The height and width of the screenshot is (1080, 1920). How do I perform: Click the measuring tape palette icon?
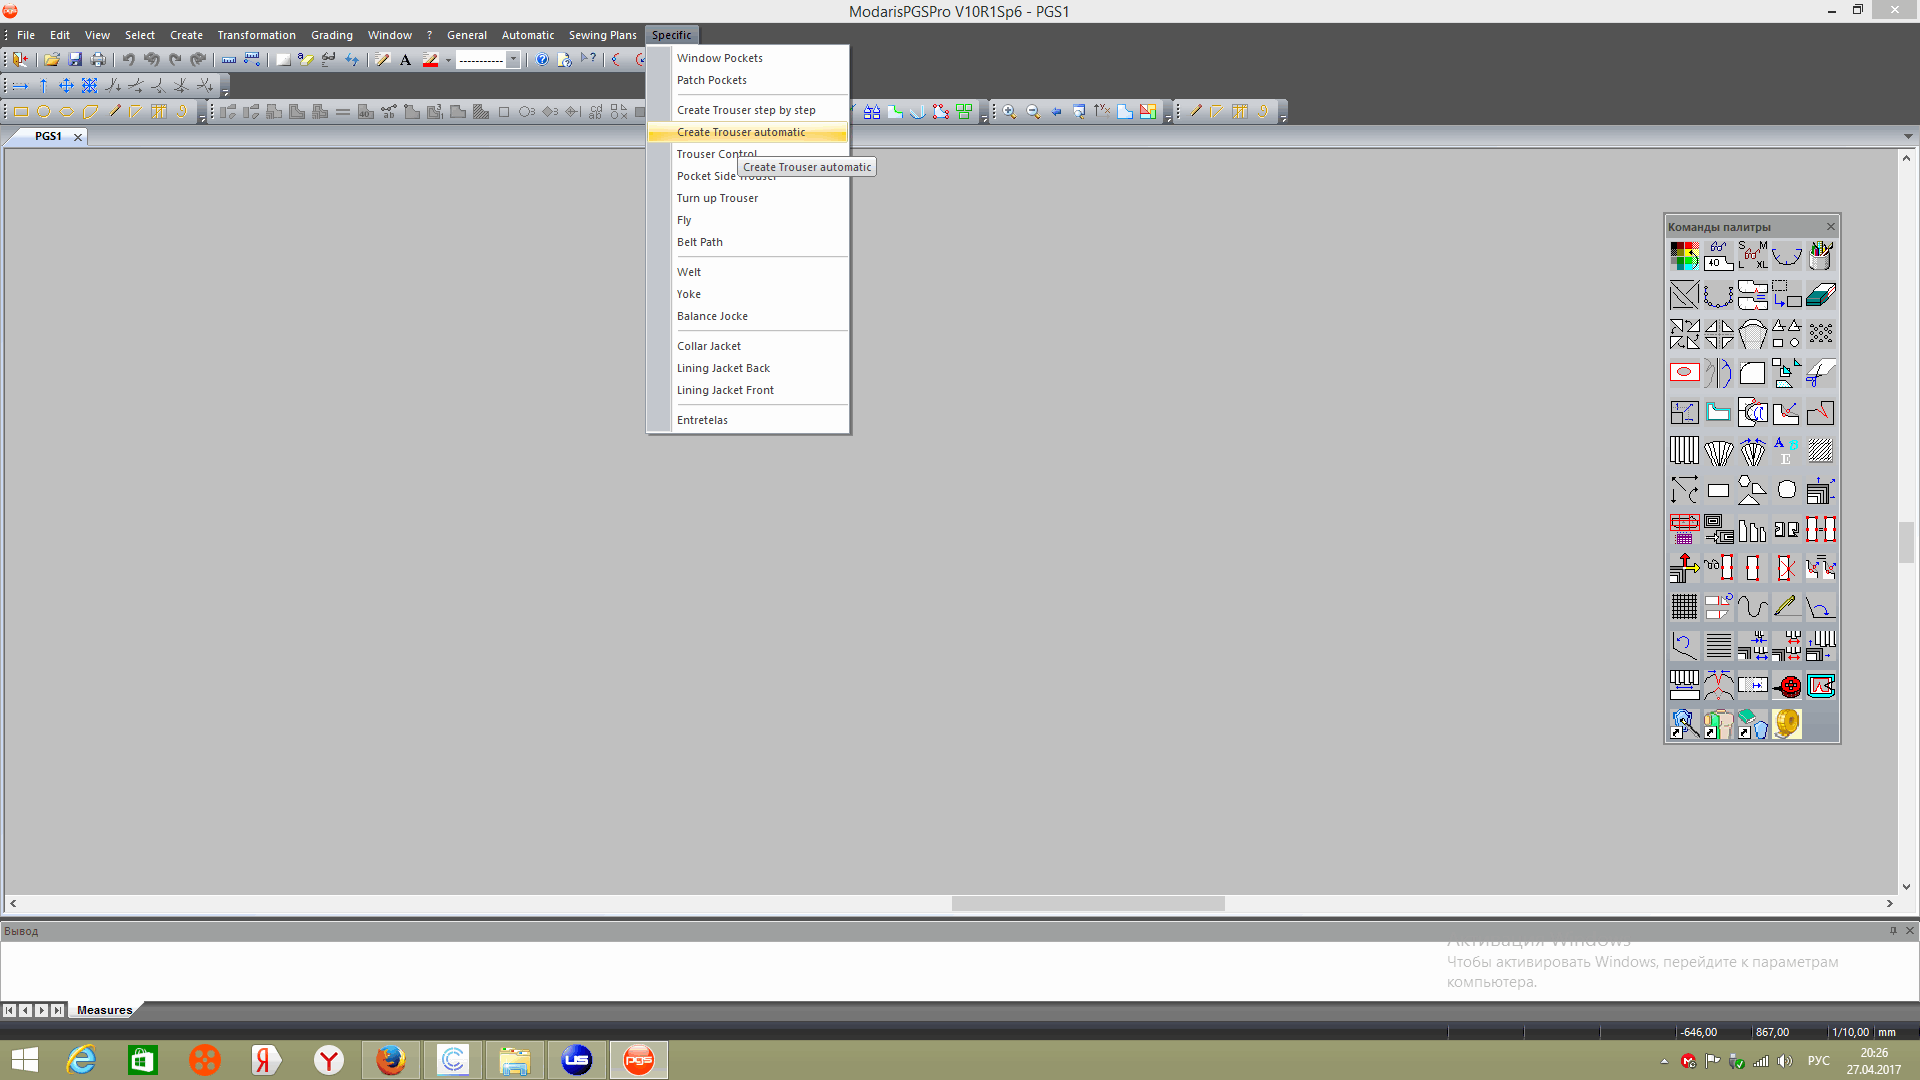point(1786,724)
